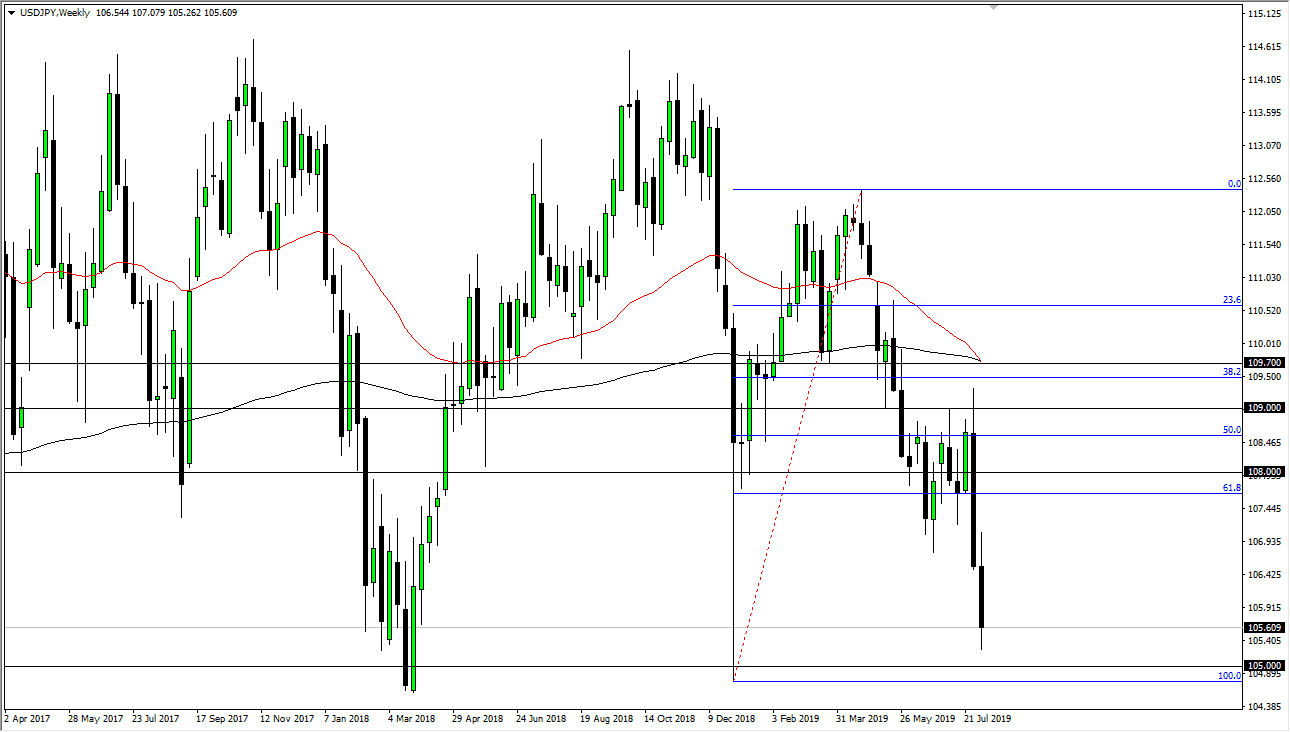Click the 31 Mar 2019 date label
Screen dimensions: 1290x732
pos(862,718)
